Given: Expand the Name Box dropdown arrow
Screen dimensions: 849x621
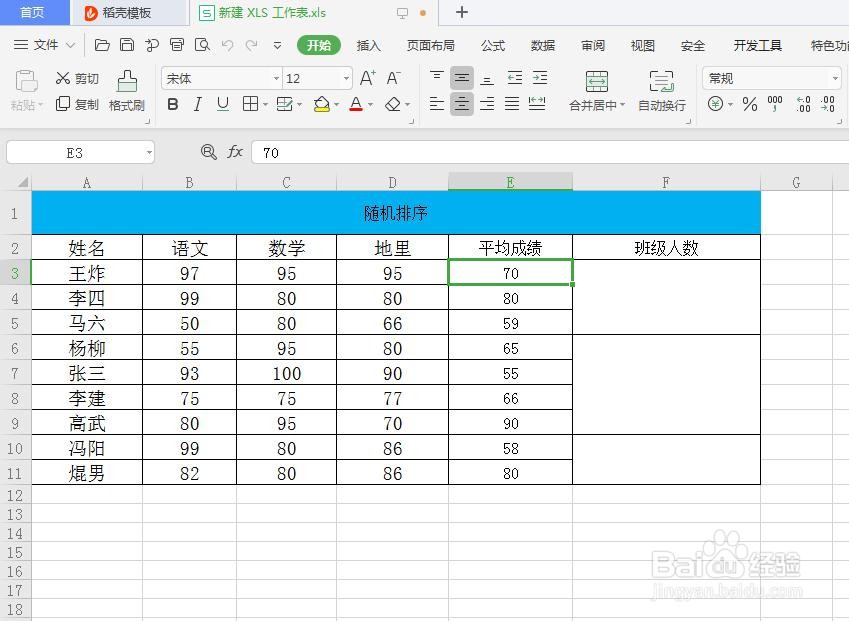Looking at the screenshot, I should pos(149,153).
